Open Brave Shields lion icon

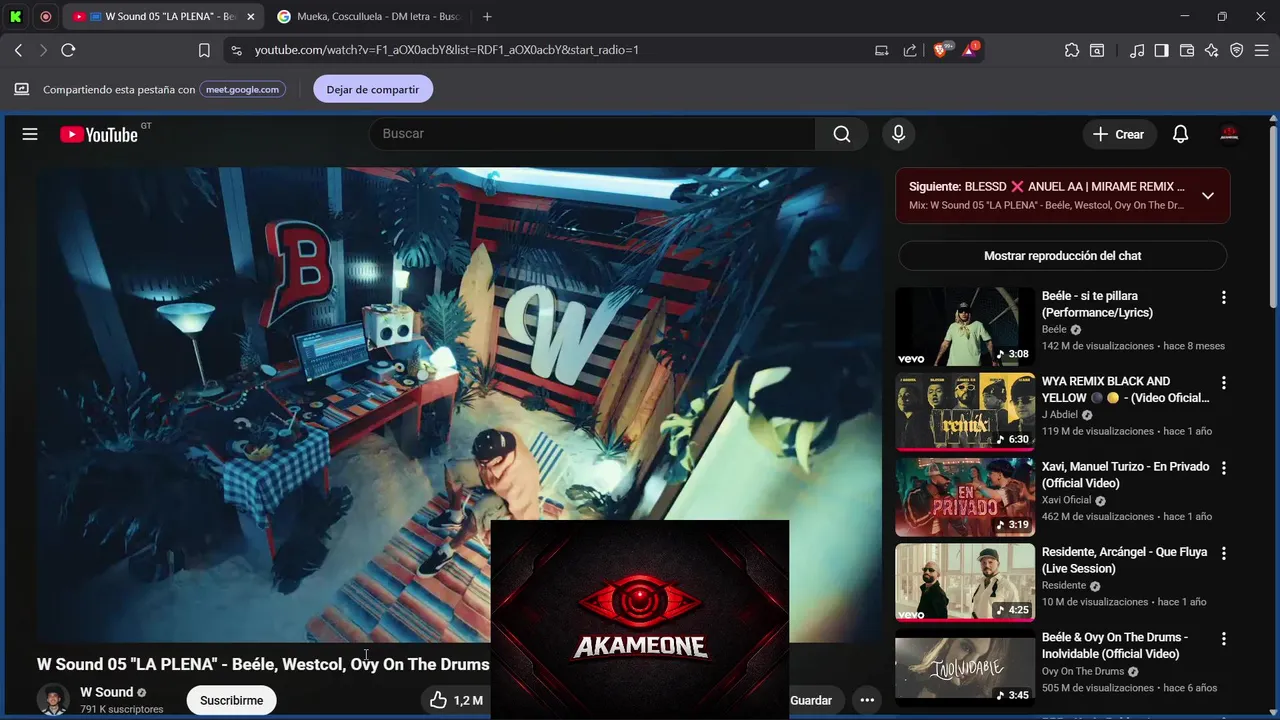(941, 50)
